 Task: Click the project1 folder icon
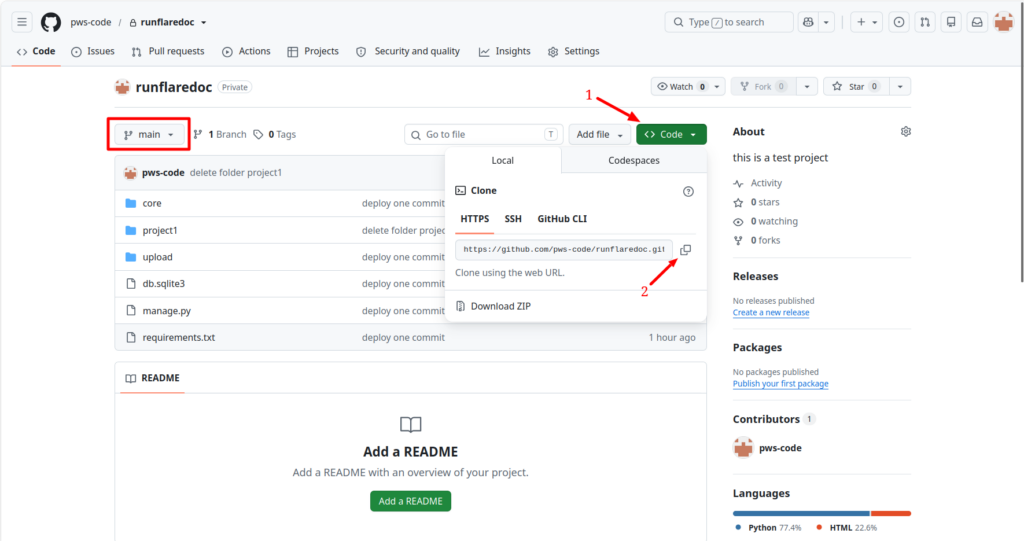point(131,230)
